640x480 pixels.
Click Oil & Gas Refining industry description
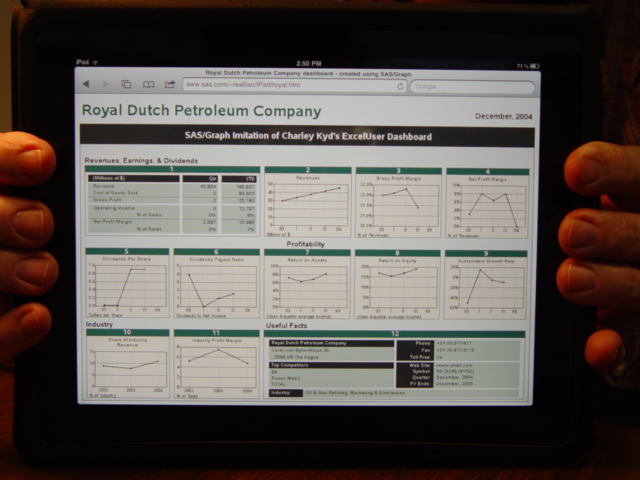pos(355,393)
